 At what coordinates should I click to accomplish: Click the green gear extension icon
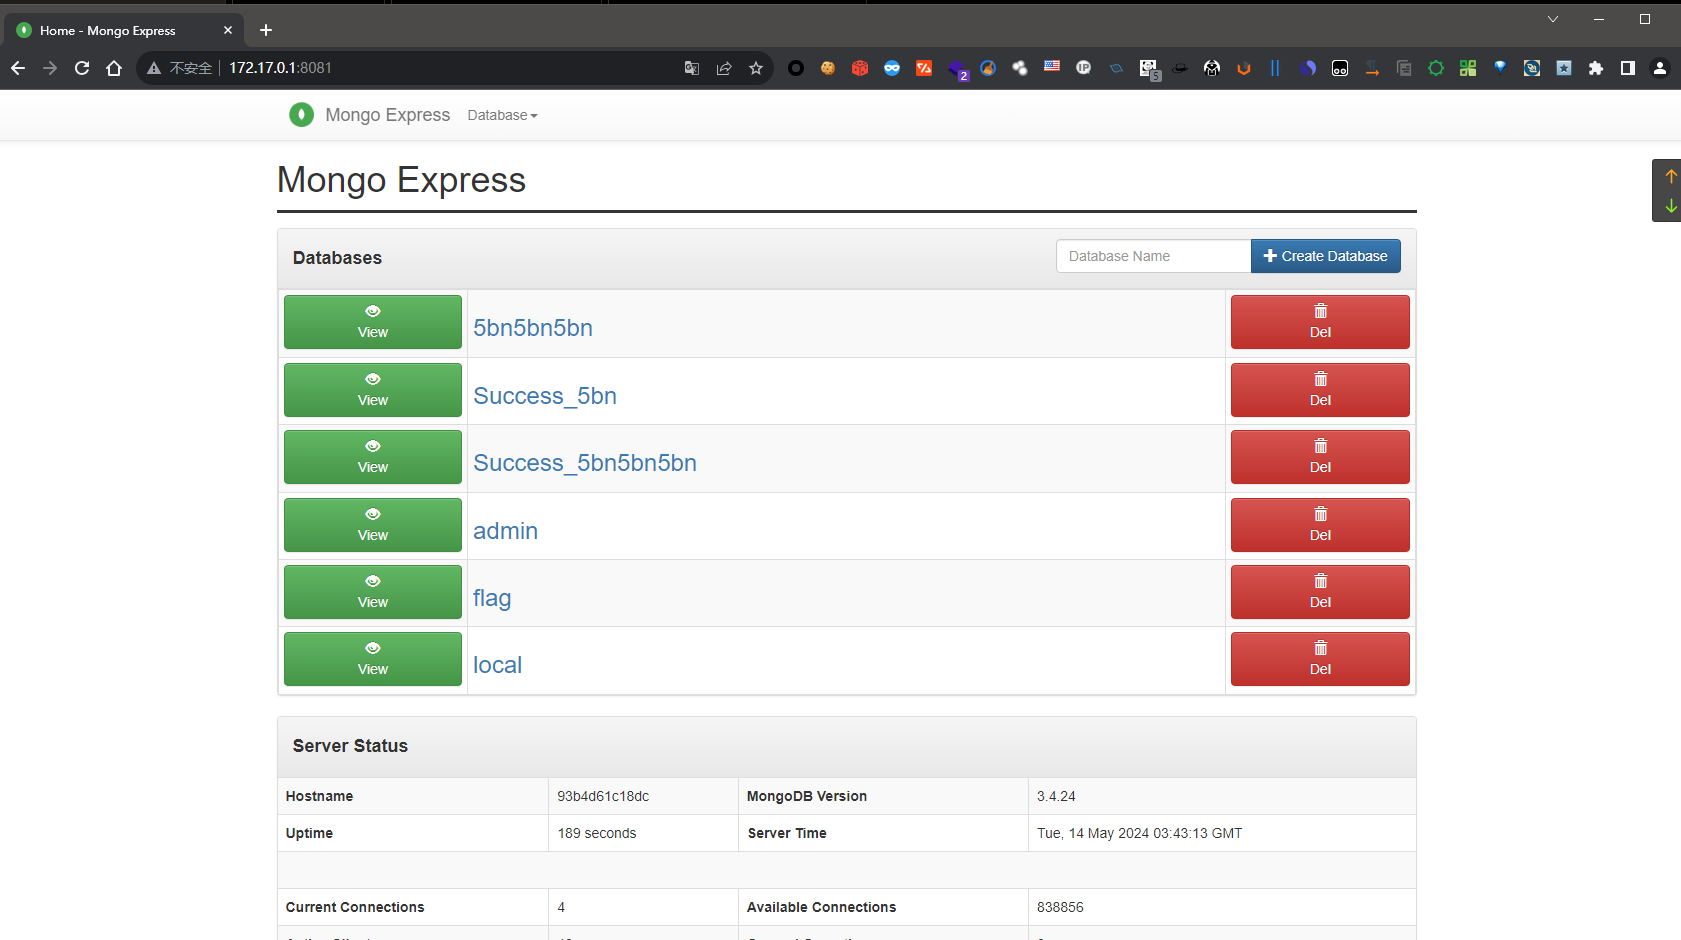1436,68
